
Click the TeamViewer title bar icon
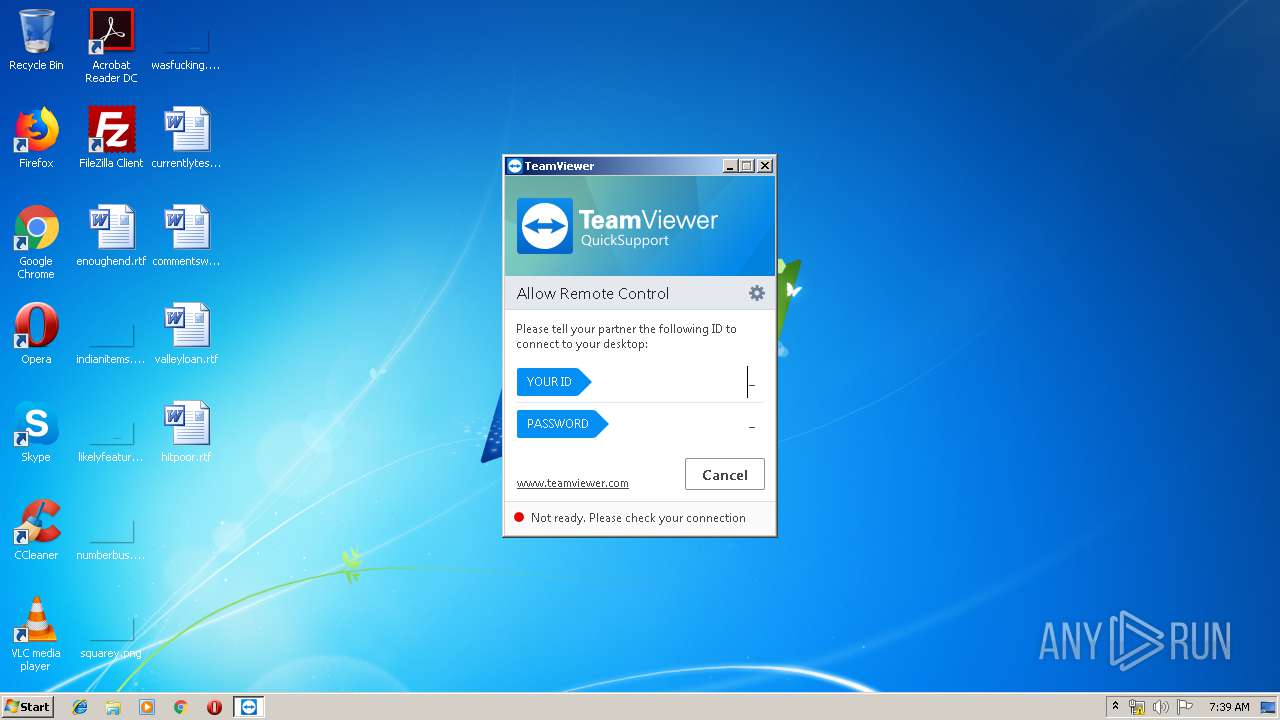point(515,166)
